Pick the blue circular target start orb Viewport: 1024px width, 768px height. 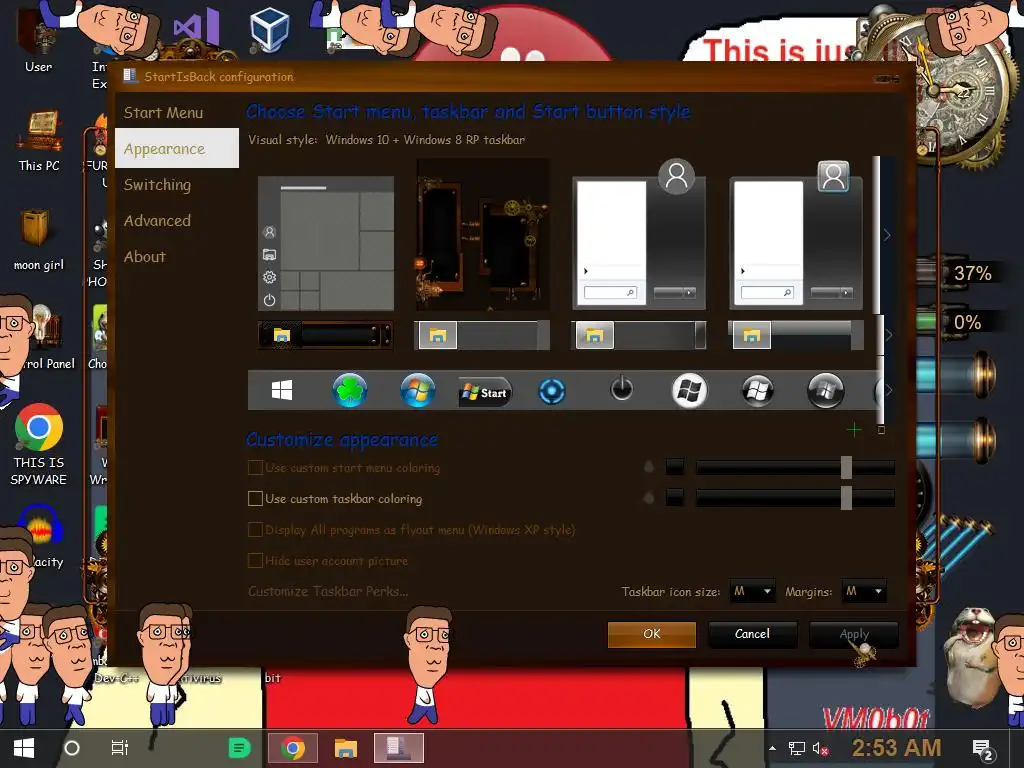pos(552,392)
